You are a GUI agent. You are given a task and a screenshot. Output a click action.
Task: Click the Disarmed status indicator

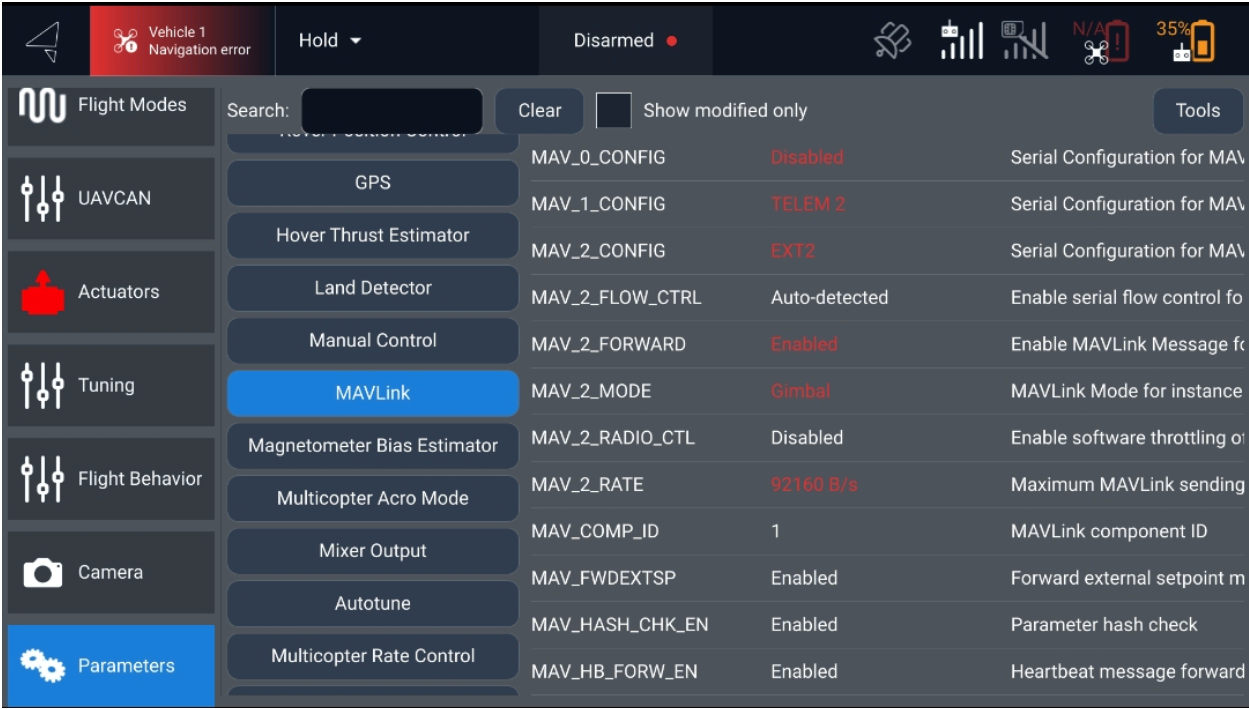[625, 41]
